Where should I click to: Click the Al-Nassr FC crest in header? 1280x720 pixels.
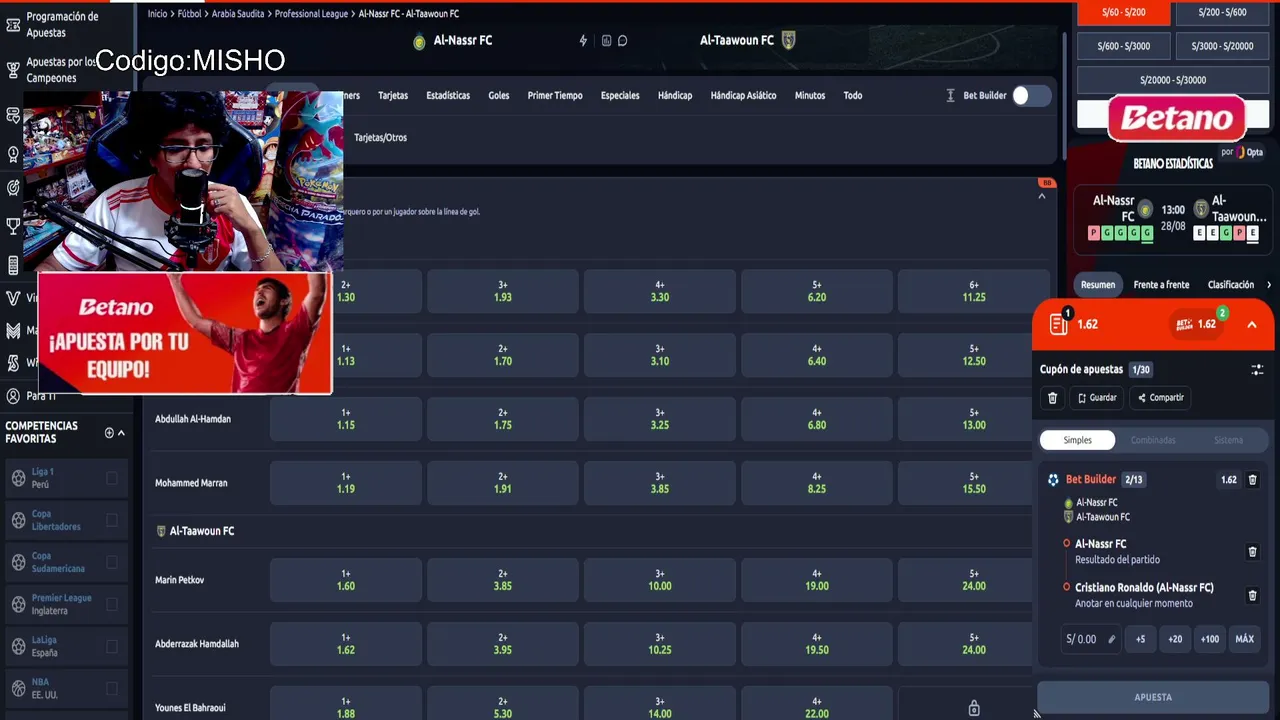click(420, 41)
